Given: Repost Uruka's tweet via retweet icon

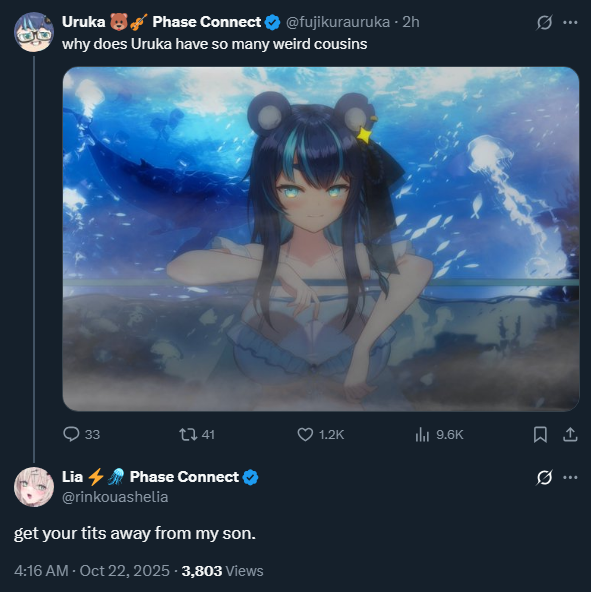Looking at the screenshot, I should [x=188, y=434].
